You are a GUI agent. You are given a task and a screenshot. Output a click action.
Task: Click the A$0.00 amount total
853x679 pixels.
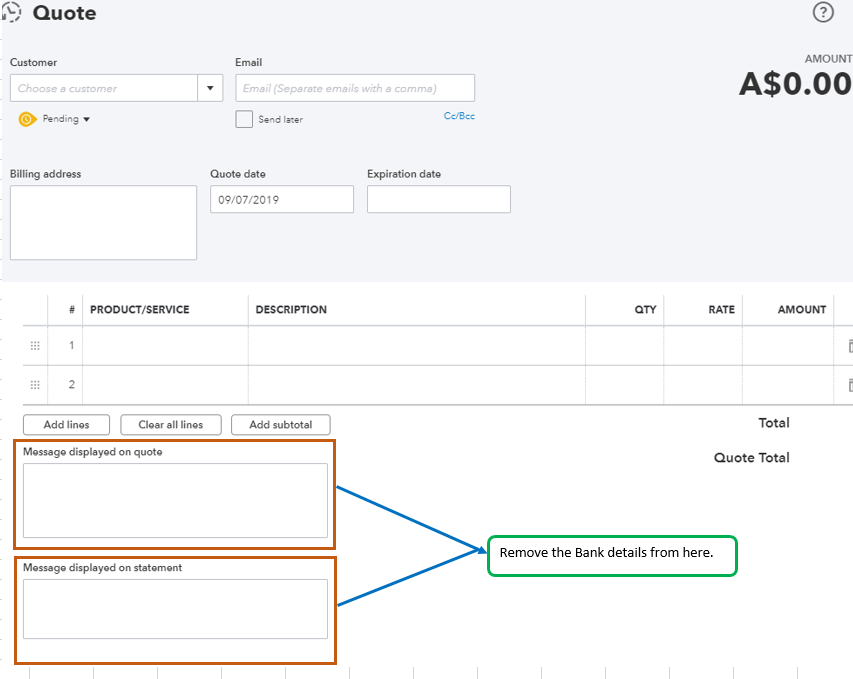pyautogui.click(x=795, y=84)
